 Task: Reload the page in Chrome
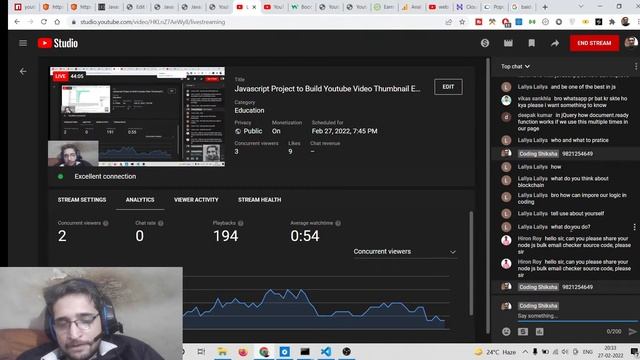44,22
